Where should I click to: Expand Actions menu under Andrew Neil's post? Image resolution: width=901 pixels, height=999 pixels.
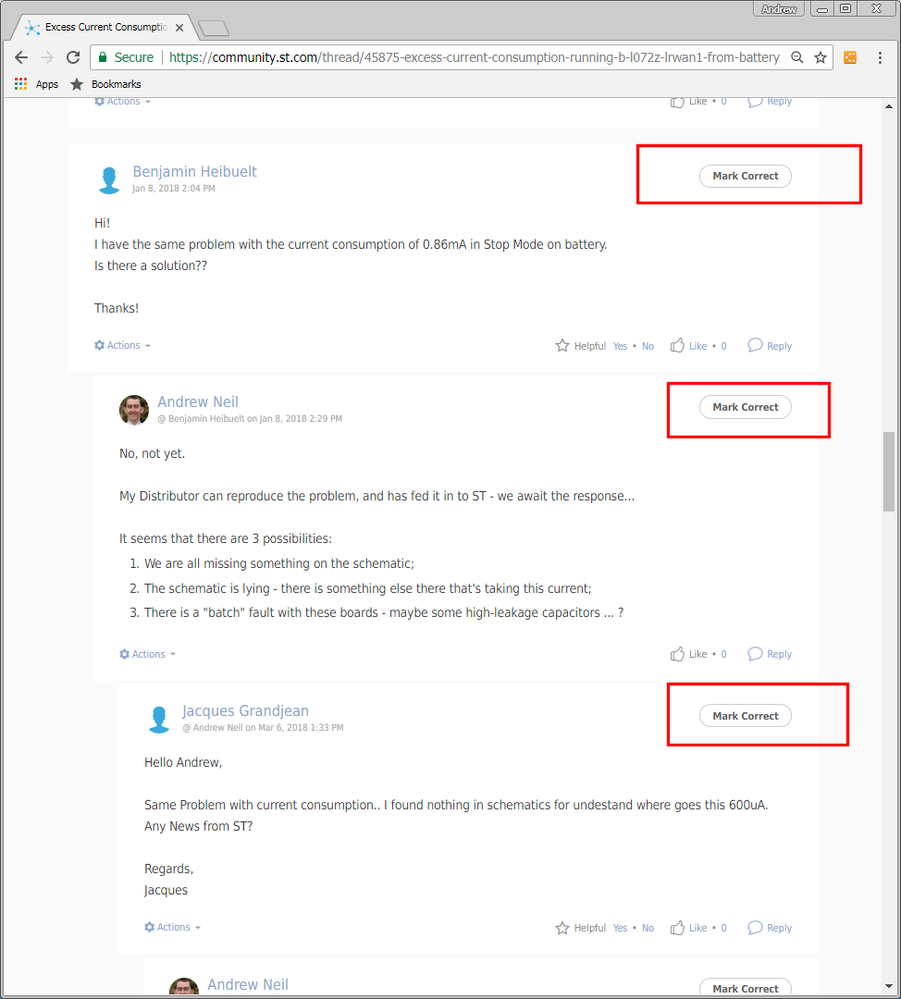pos(147,654)
